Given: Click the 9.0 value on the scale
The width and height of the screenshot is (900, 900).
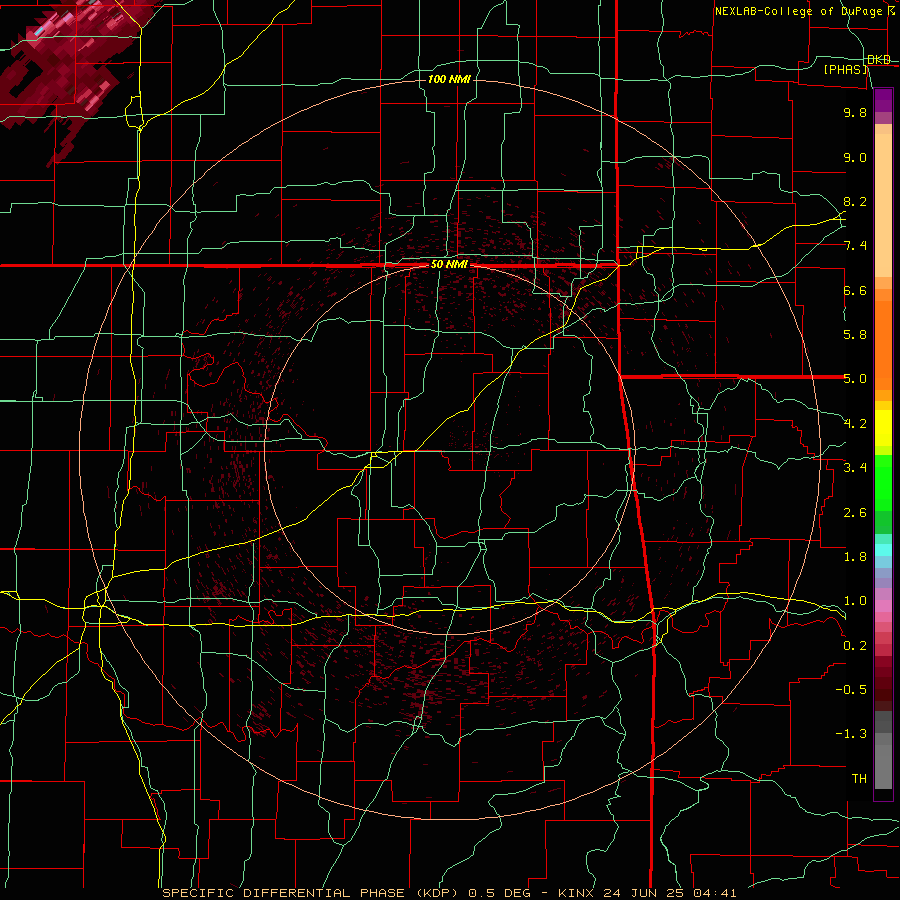Looking at the screenshot, I should [855, 157].
